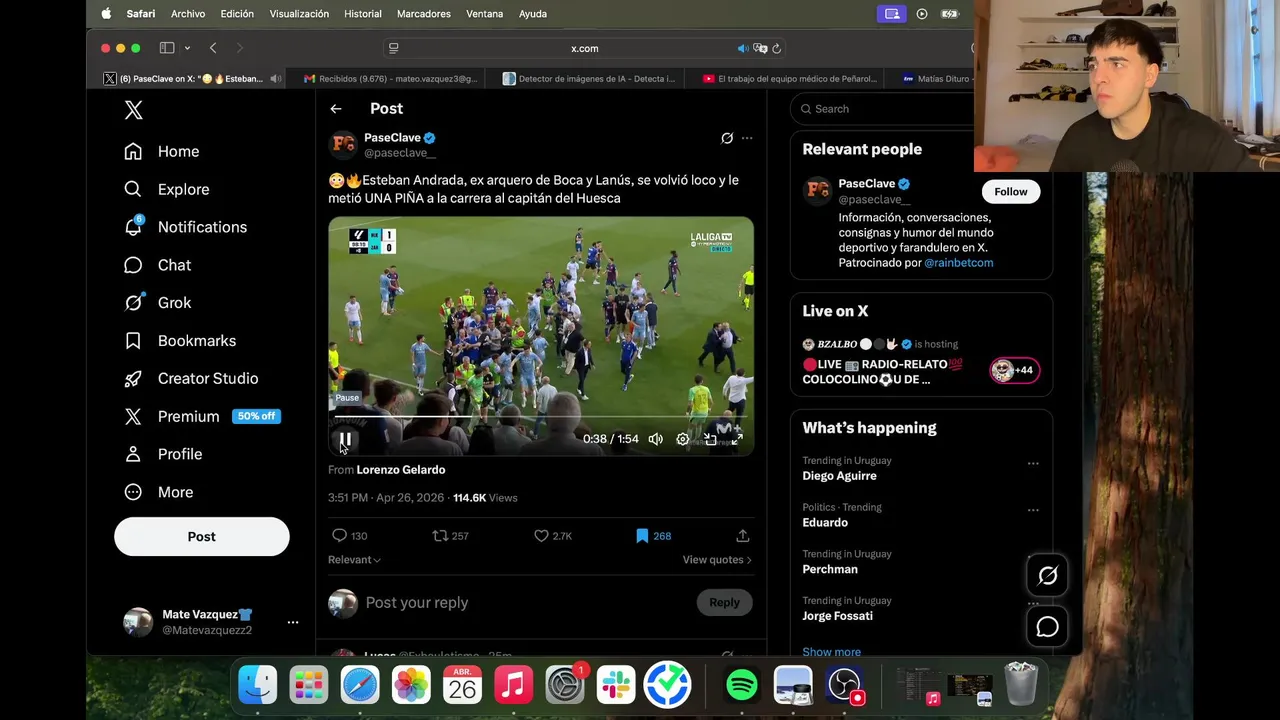Screen dimensions: 1280x720
Task: Open Profile in the sidebar
Action: (163, 454)
